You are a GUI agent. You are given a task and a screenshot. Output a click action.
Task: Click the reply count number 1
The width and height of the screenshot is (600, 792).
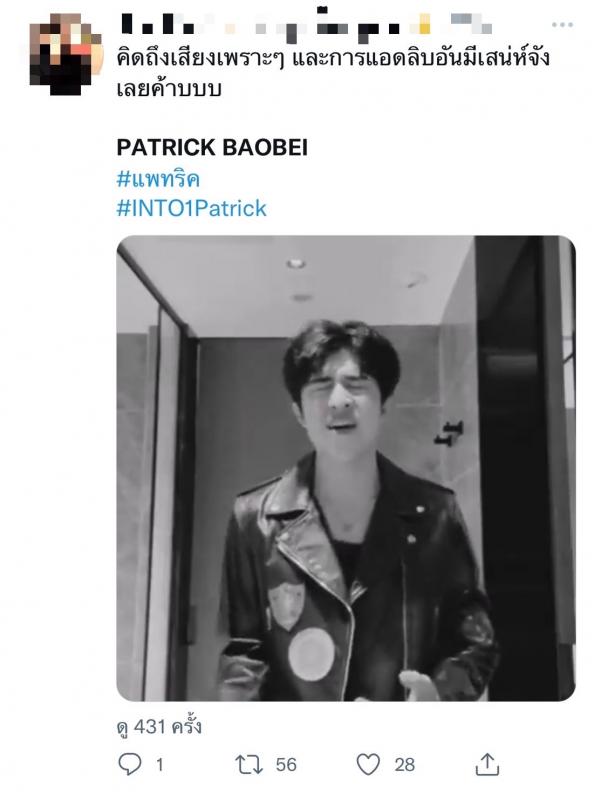pyautogui.click(x=160, y=765)
